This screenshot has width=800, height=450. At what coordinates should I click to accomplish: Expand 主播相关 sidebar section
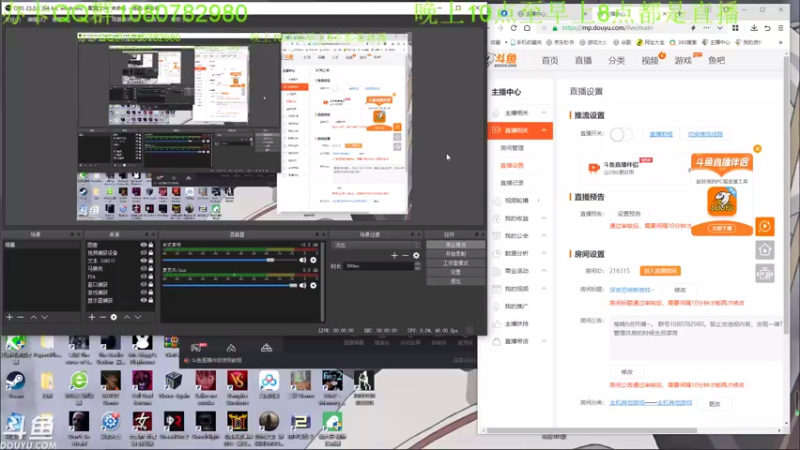(x=520, y=113)
